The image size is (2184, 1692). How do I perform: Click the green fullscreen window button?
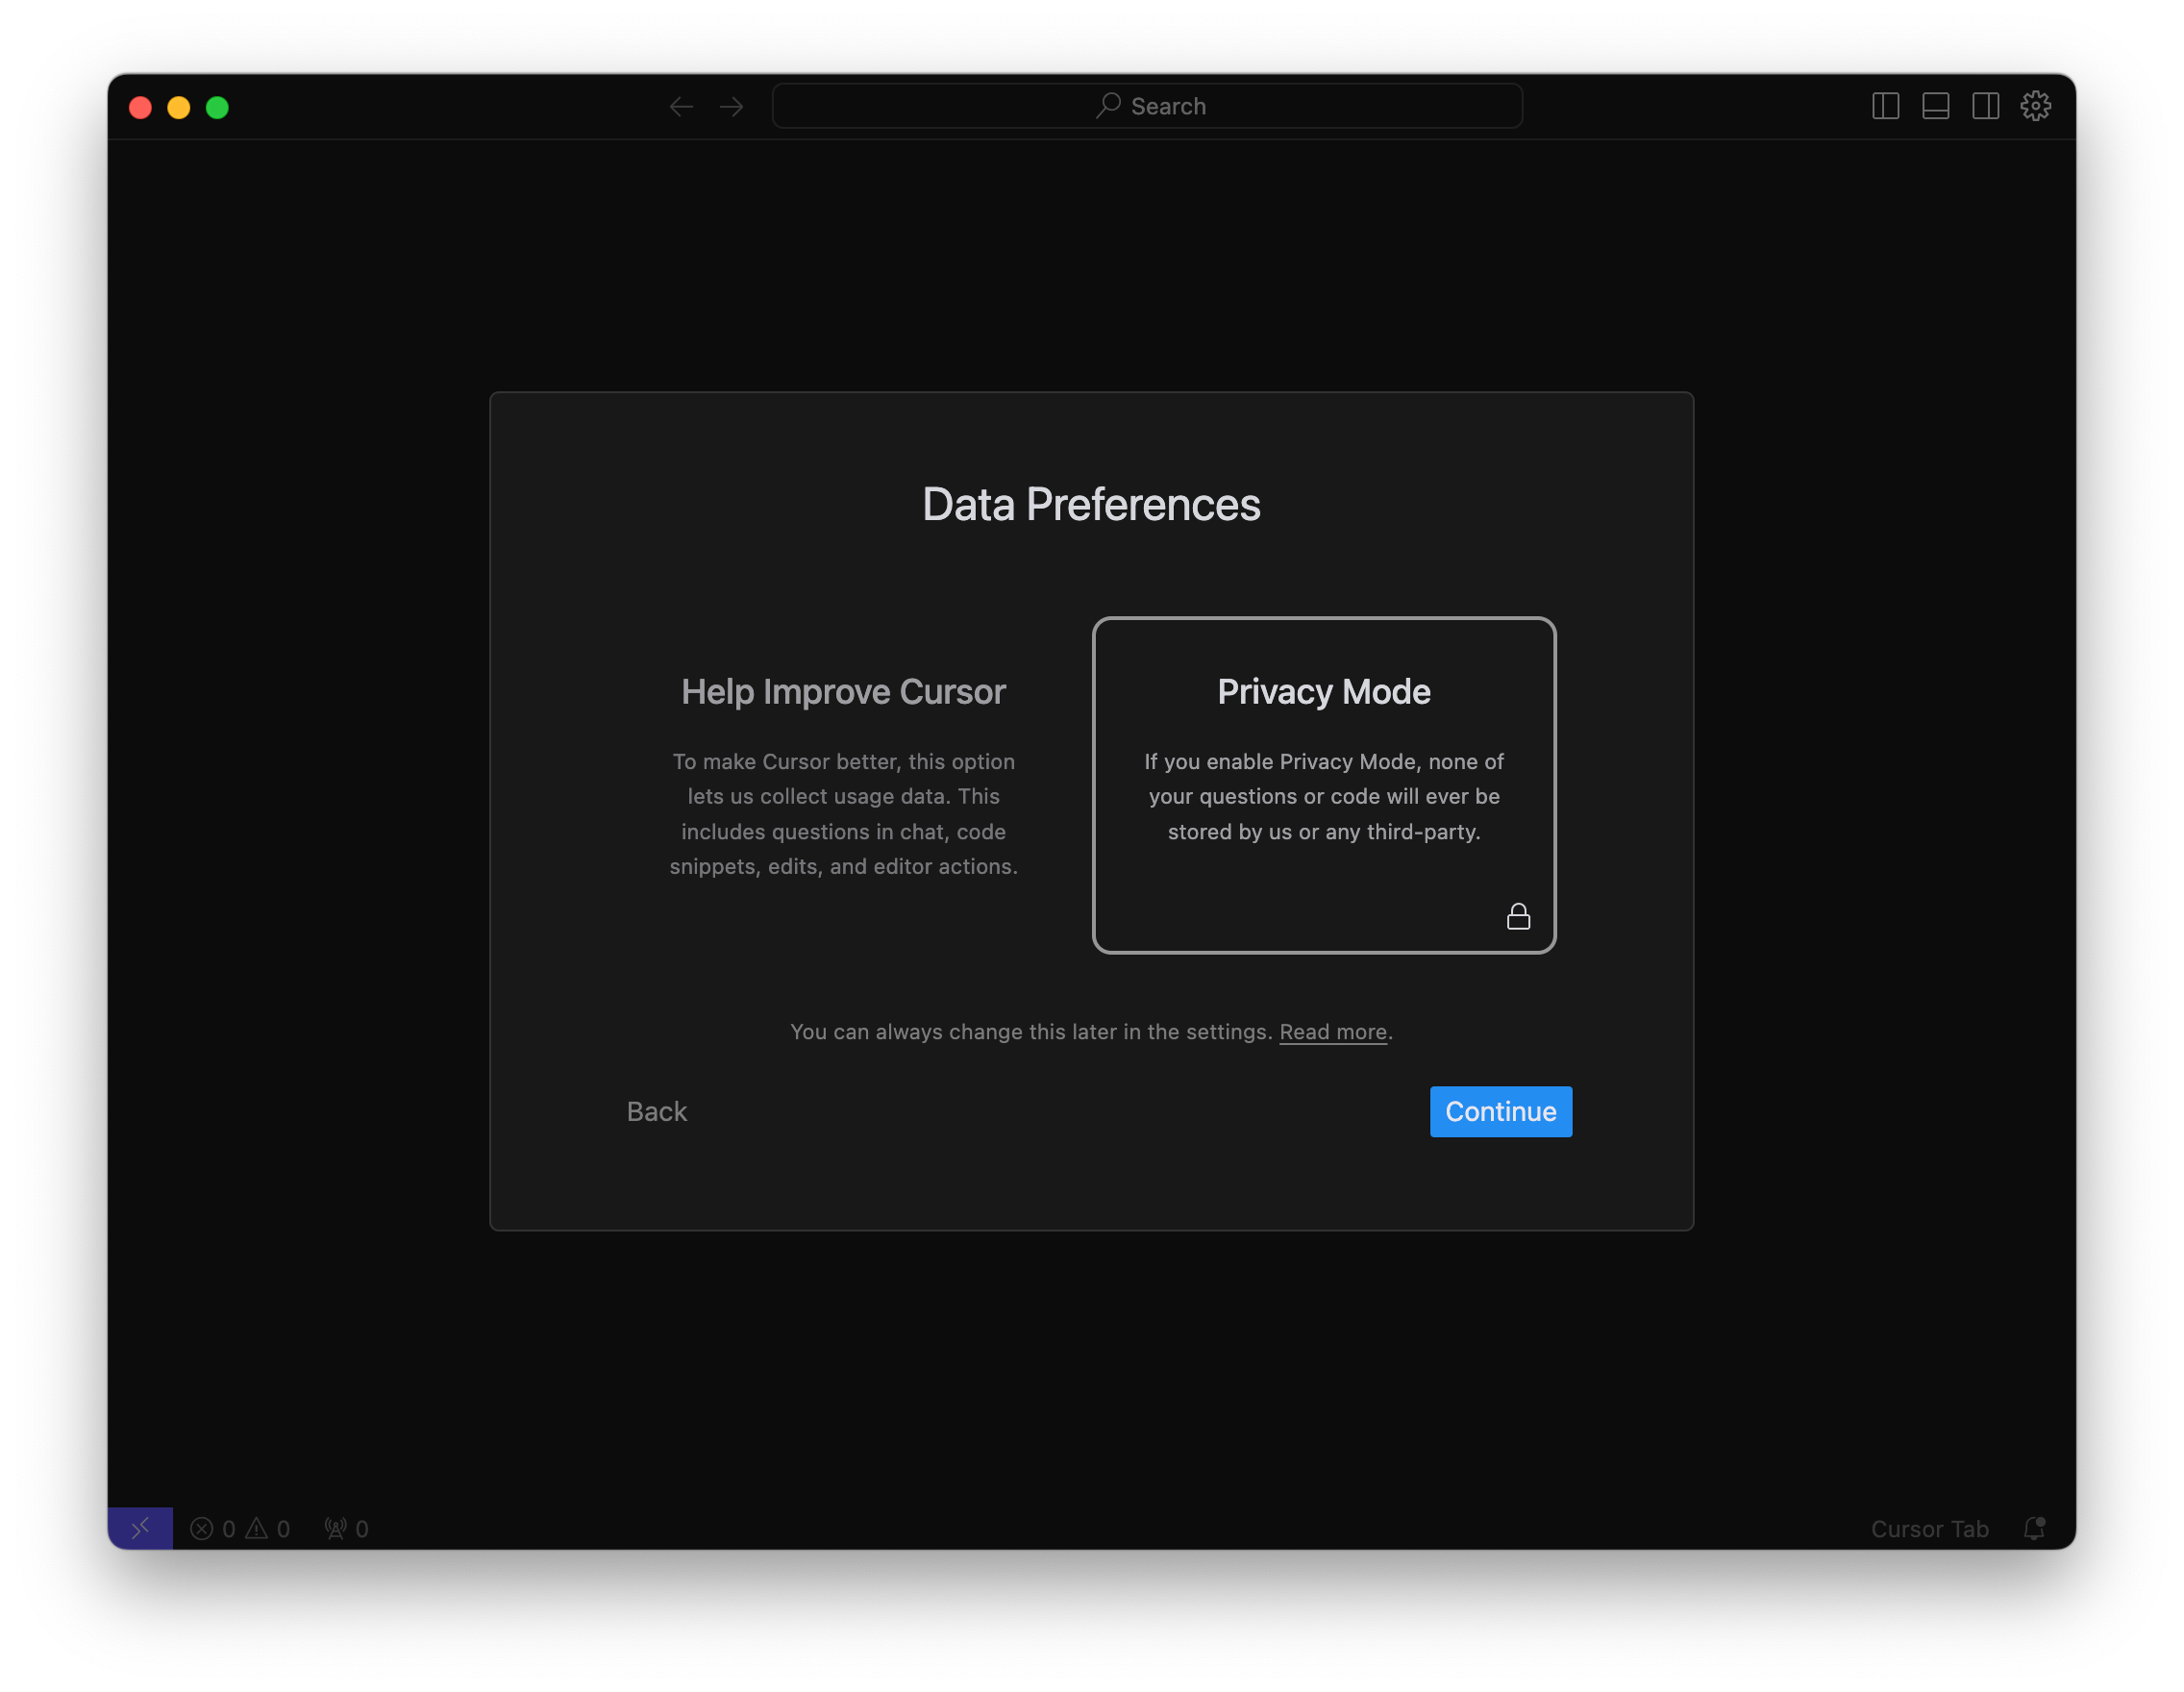point(217,108)
